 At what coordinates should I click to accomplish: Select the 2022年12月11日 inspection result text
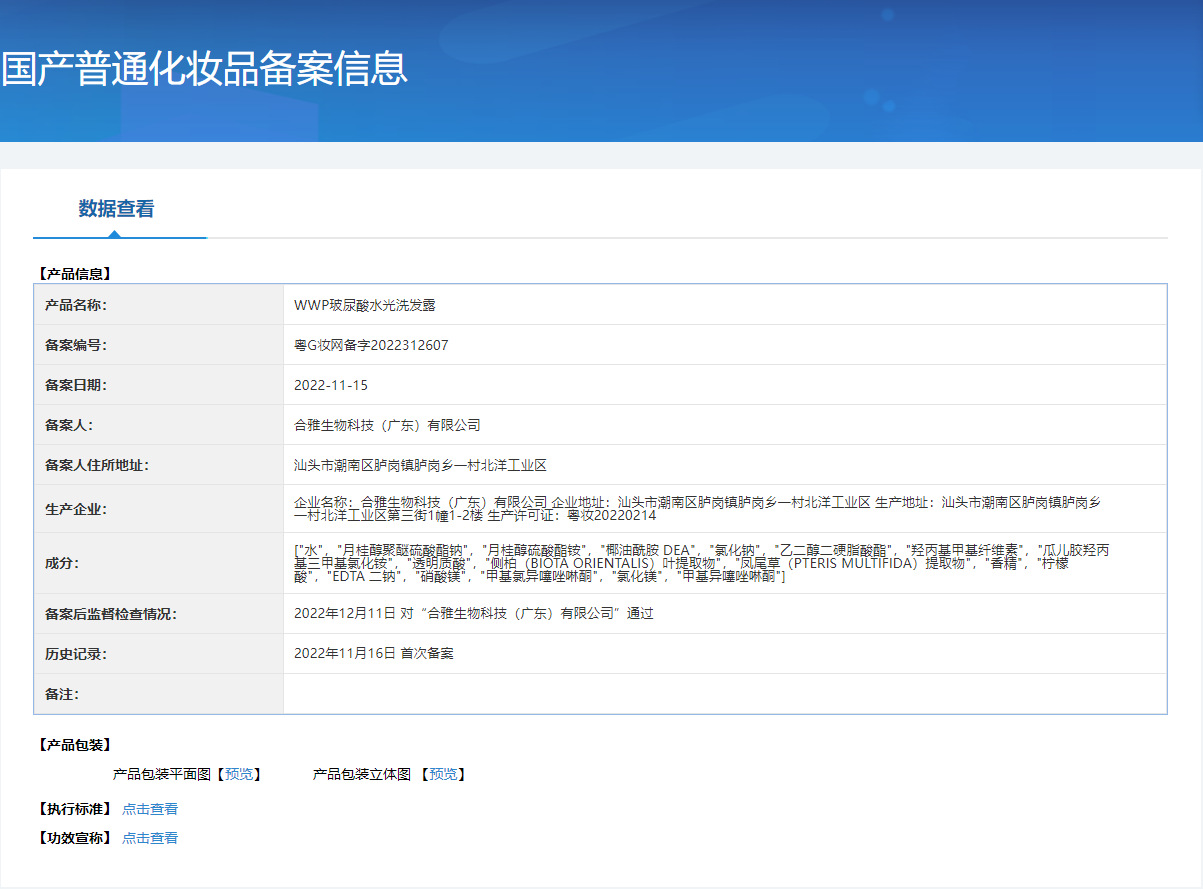coord(473,614)
